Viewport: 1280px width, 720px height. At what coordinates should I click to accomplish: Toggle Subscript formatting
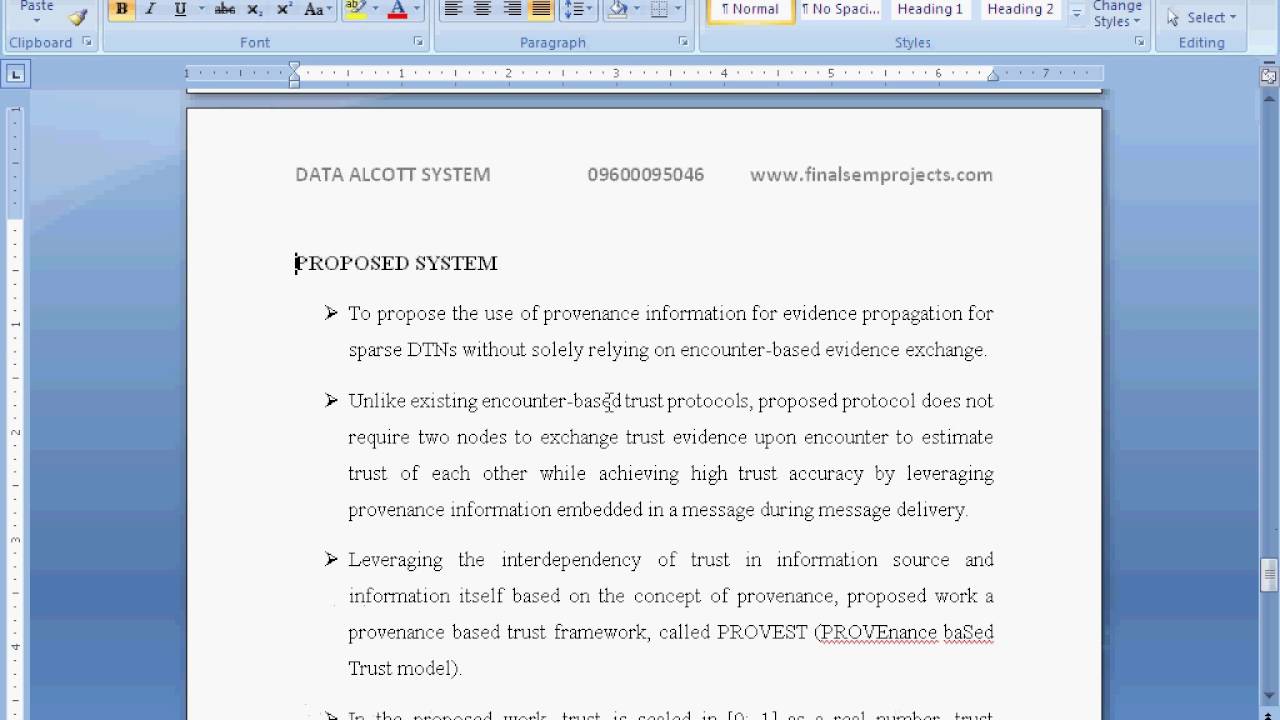[254, 10]
